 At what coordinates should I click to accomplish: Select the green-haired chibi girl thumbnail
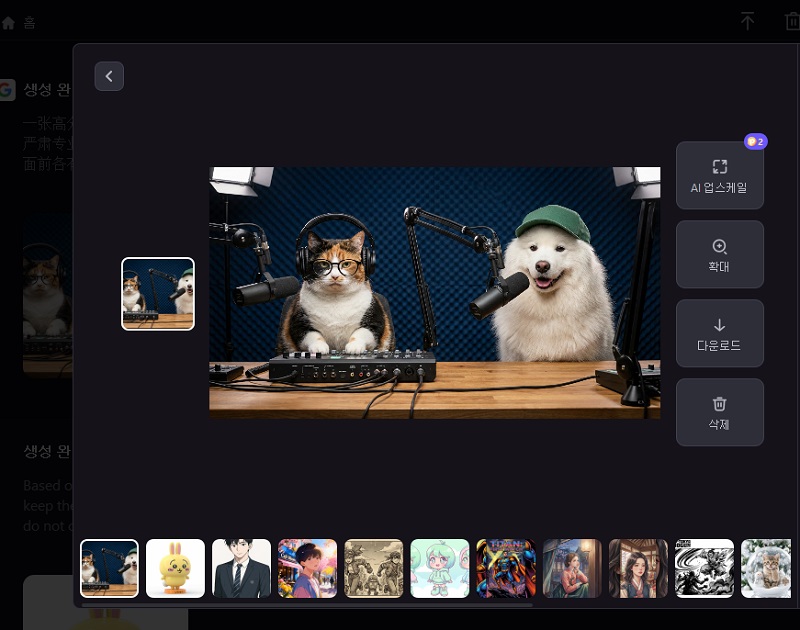click(440, 568)
